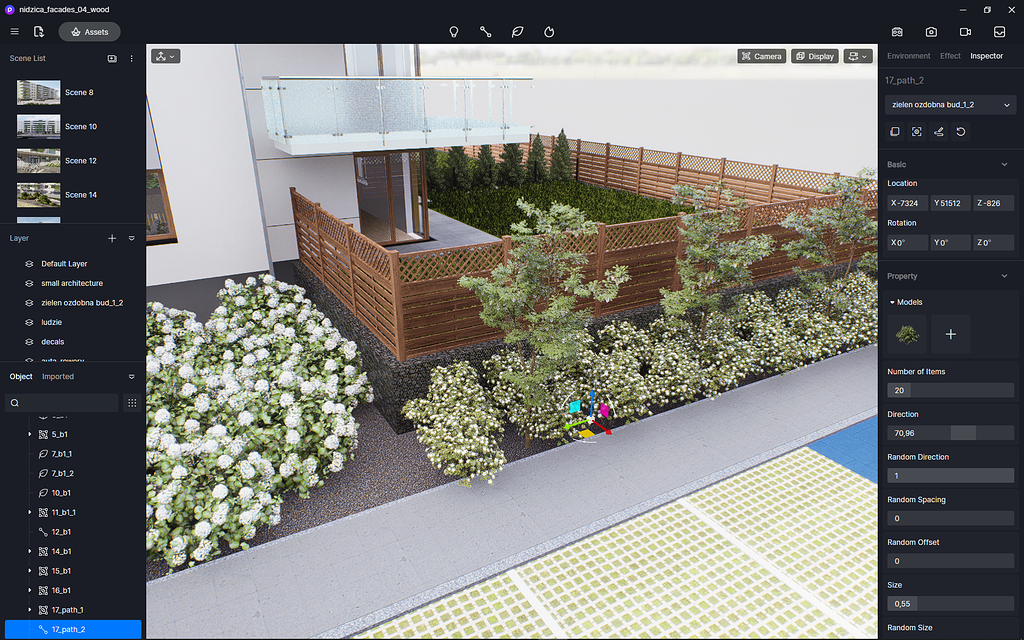
Task: Open the Scene 12 thumbnail
Action: coord(37,160)
